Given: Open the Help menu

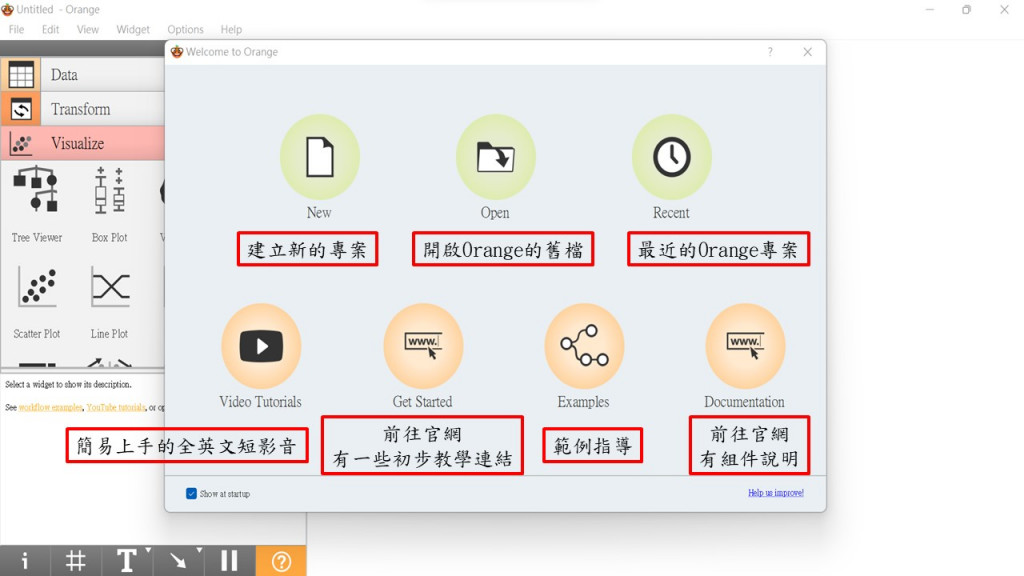Looking at the screenshot, I should tap(231, 29).
